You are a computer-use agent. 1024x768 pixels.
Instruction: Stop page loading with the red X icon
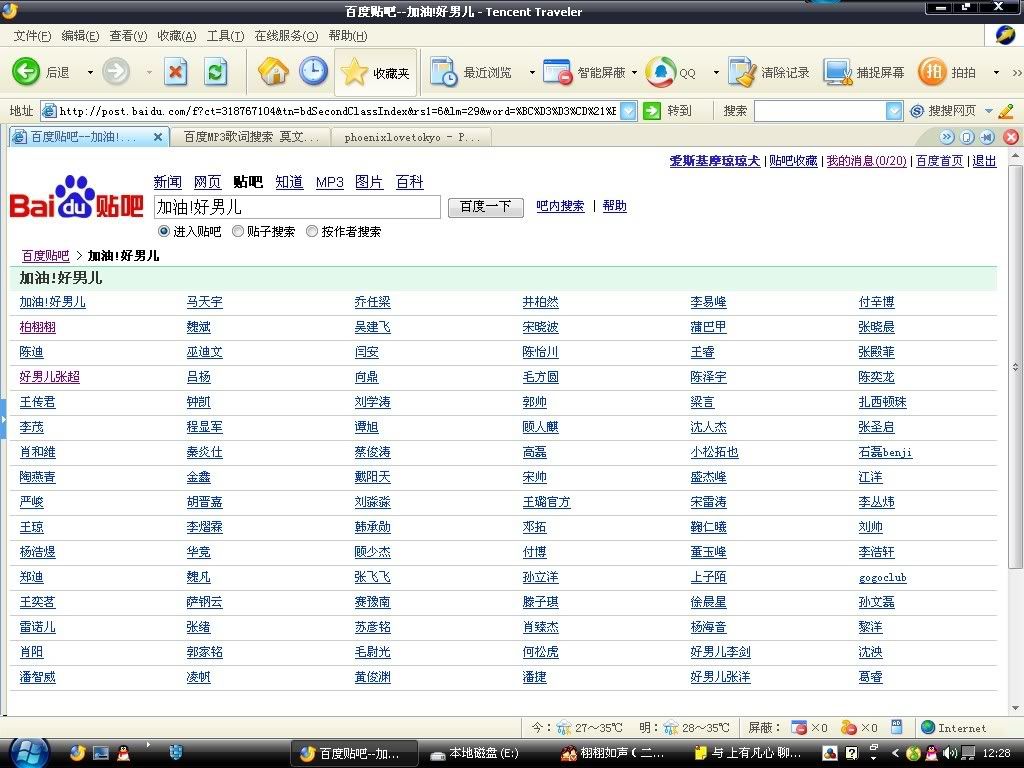175,72
